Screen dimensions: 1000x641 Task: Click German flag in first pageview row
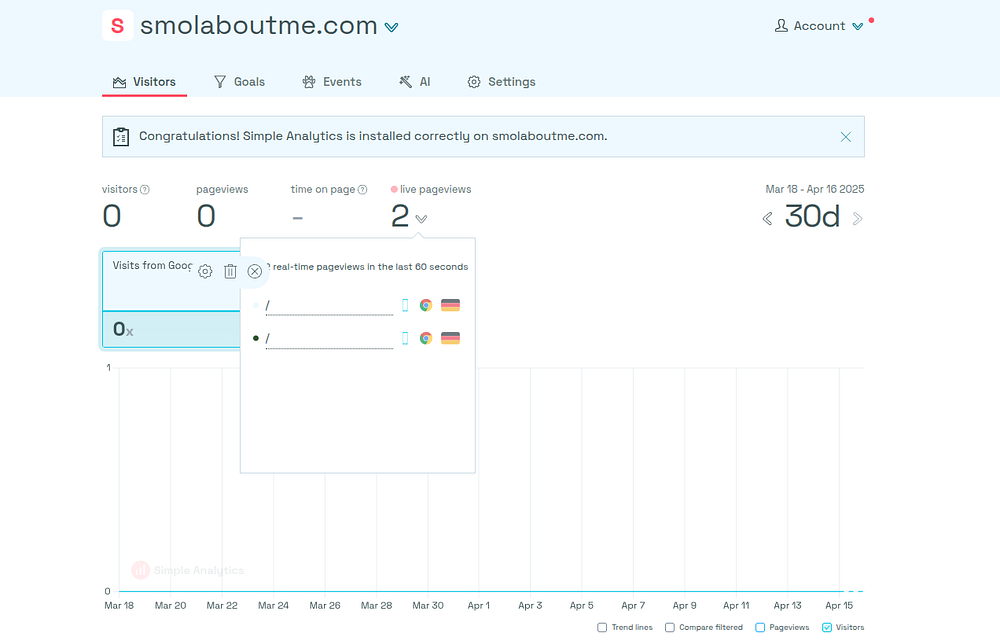pos(450,306)
